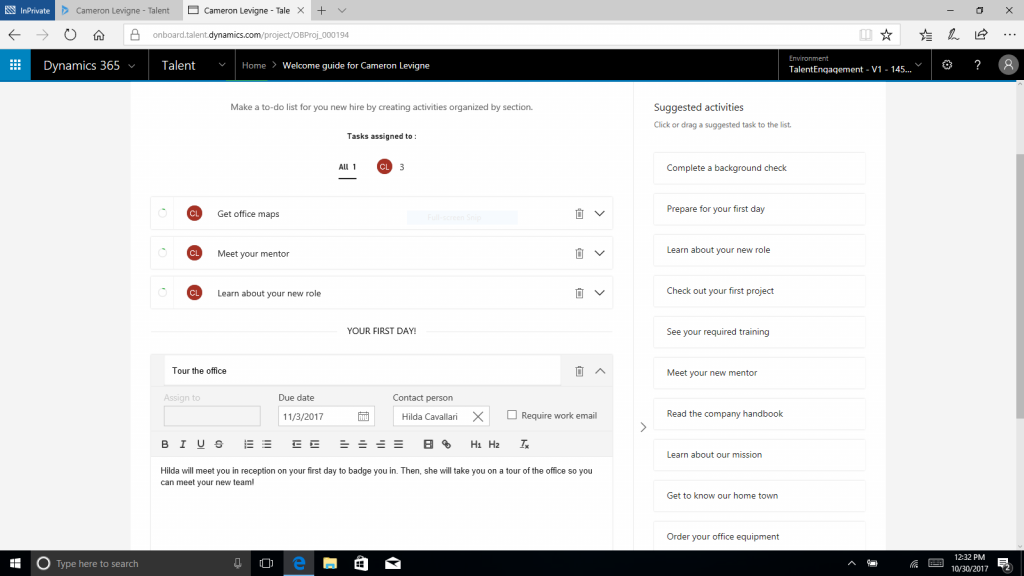Apply Heading 1 style in the toolbar

click(475, 444)
